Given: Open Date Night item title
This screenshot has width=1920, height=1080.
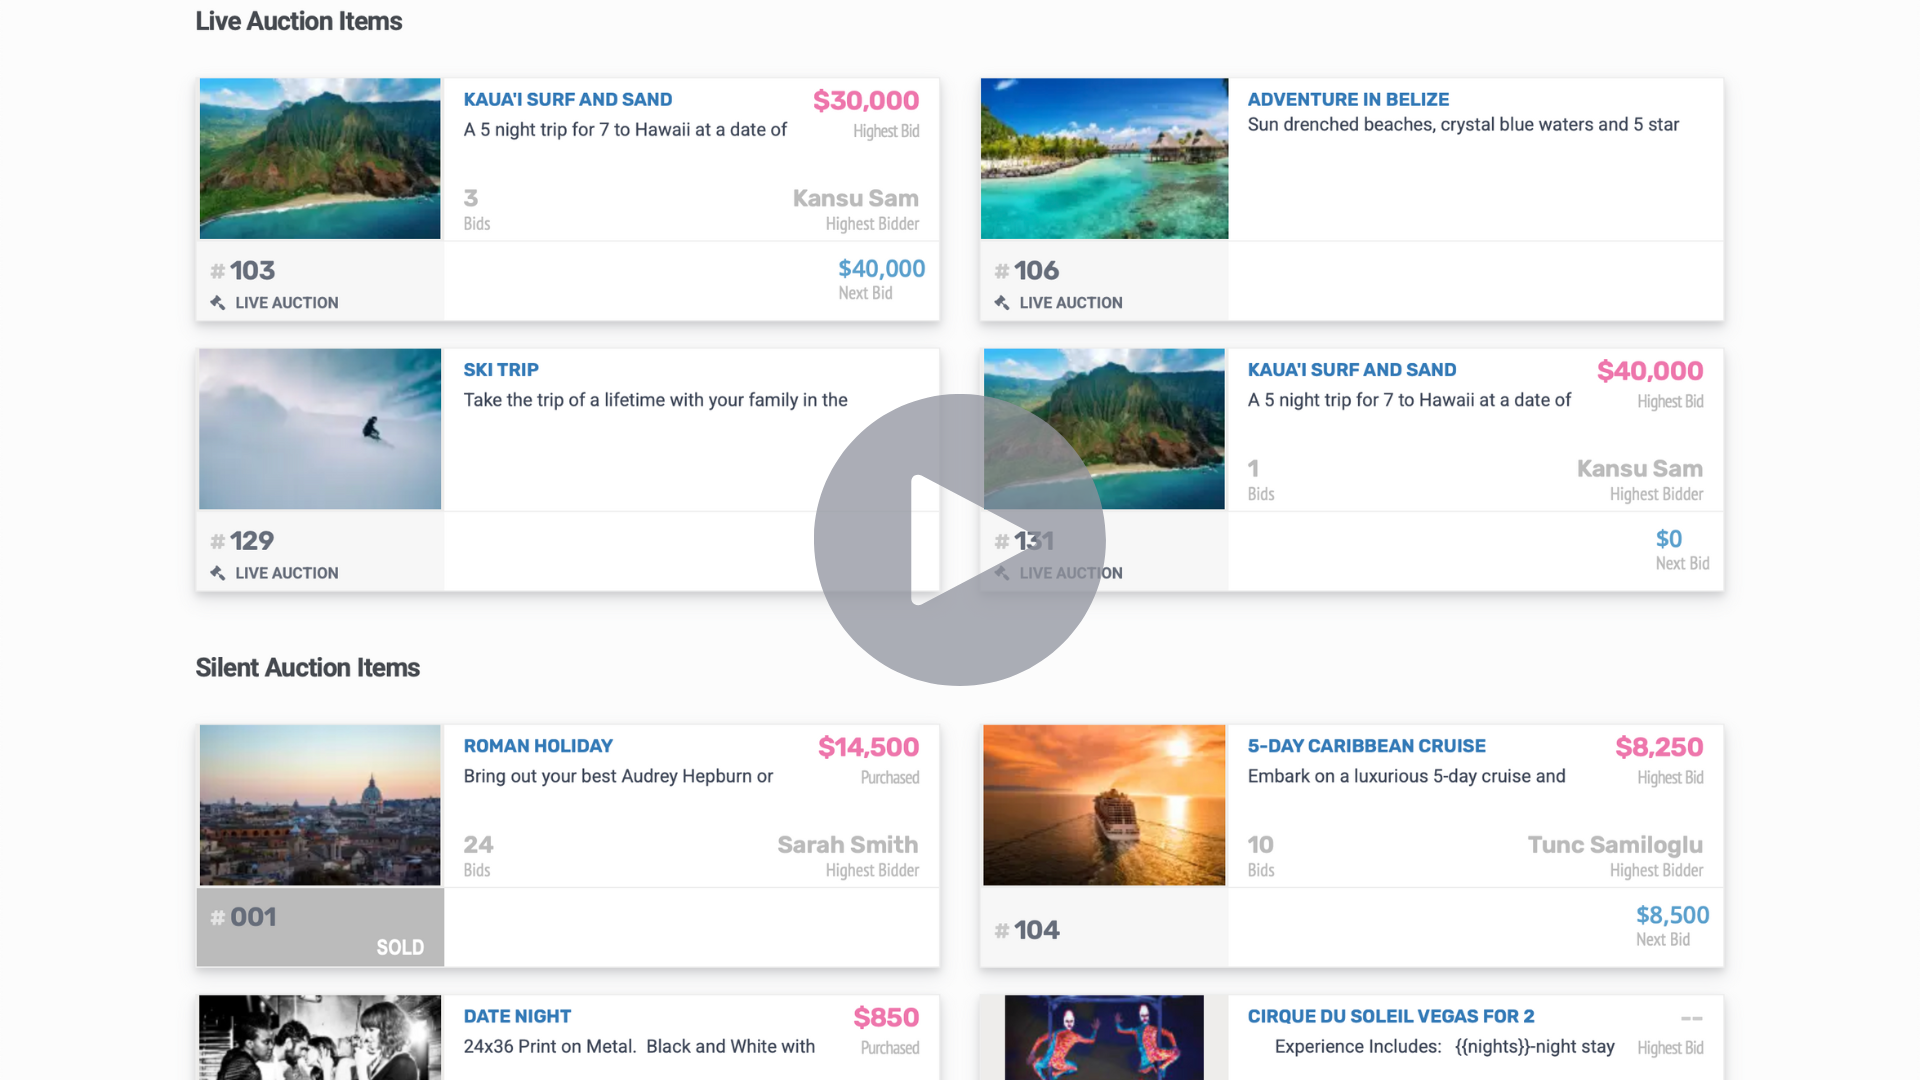Looking at the screenshot, I should 517,1015.
